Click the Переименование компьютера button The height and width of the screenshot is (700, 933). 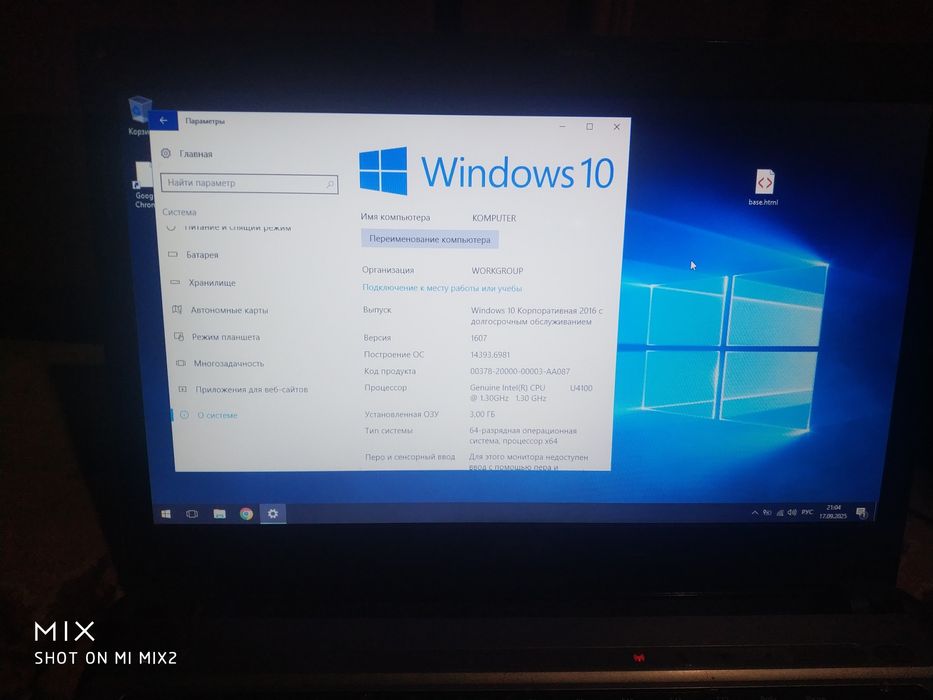coord(430,239)
